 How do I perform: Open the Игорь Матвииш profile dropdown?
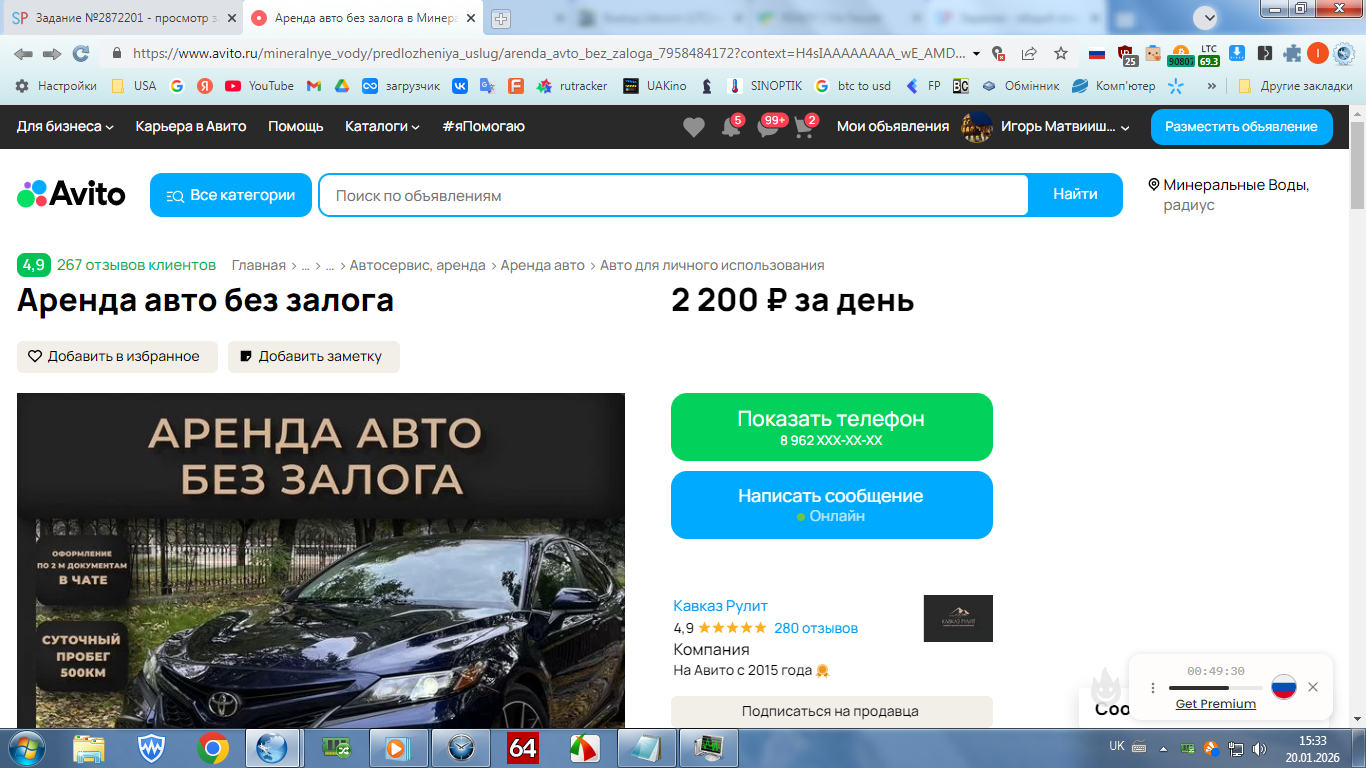pos(1066,127)
